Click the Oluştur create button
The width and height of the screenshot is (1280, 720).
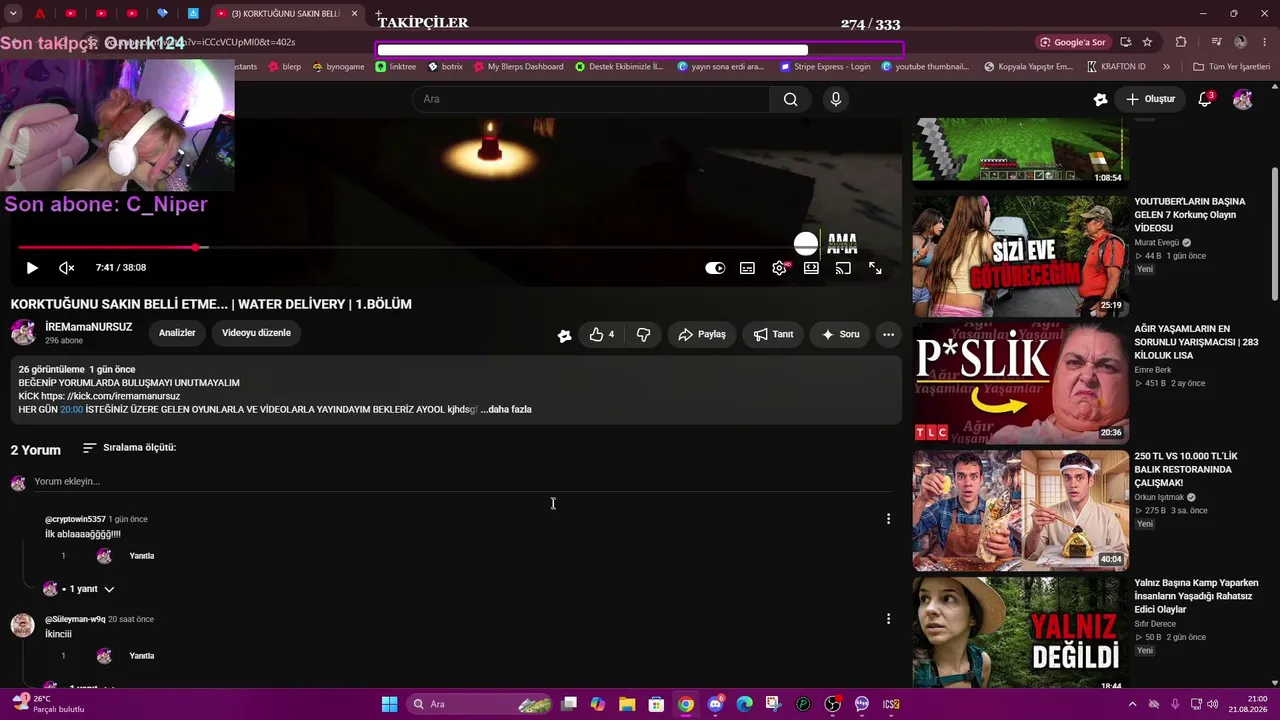(1151, 99)
